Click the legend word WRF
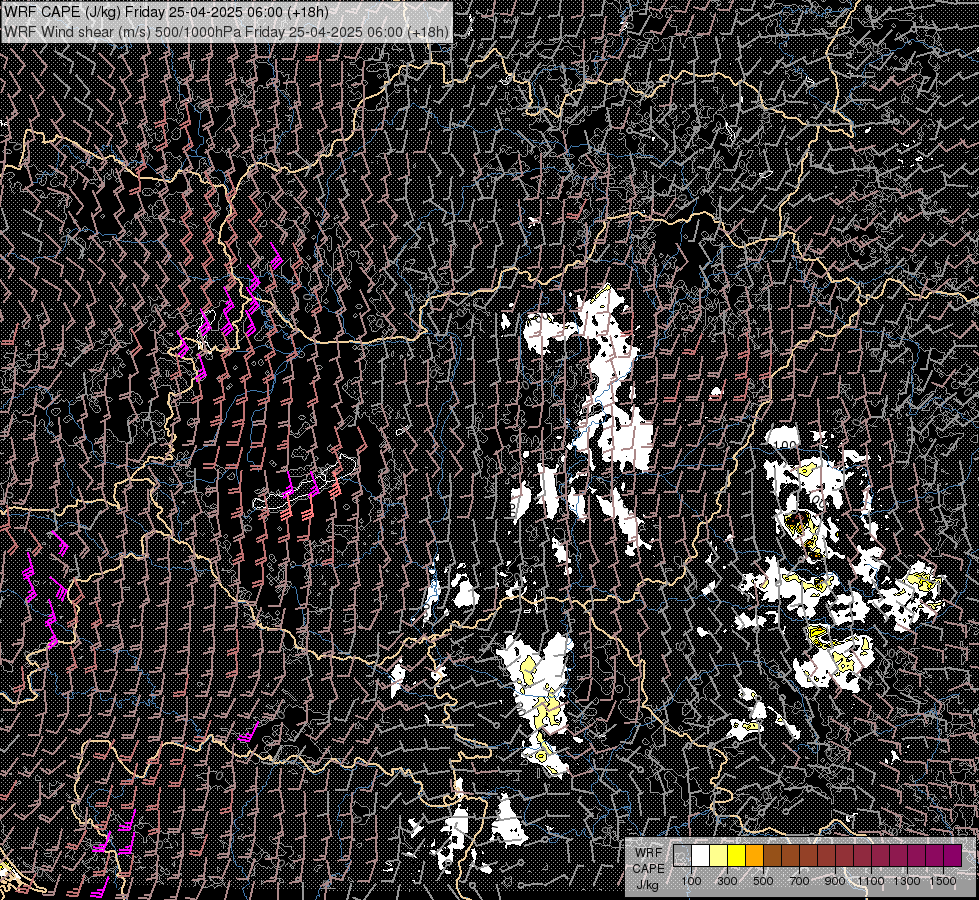The height and width of the screenshot is (900, 979). tap(649, 853)
